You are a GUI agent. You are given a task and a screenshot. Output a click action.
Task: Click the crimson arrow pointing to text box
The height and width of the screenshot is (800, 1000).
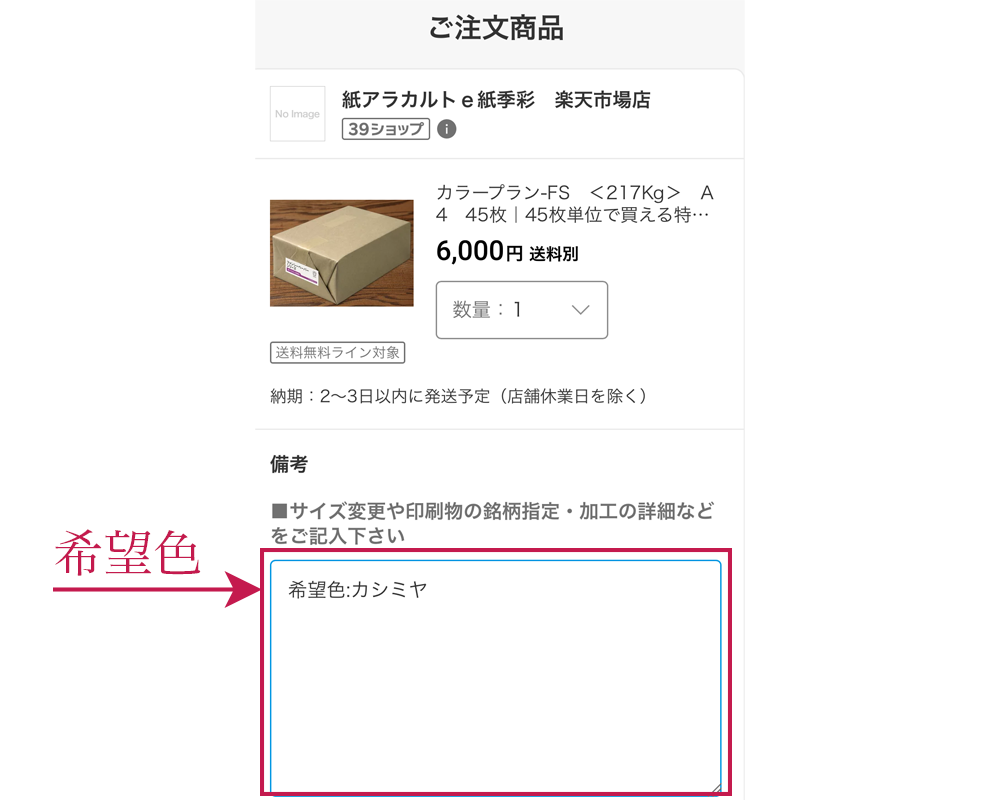(157, 589)
